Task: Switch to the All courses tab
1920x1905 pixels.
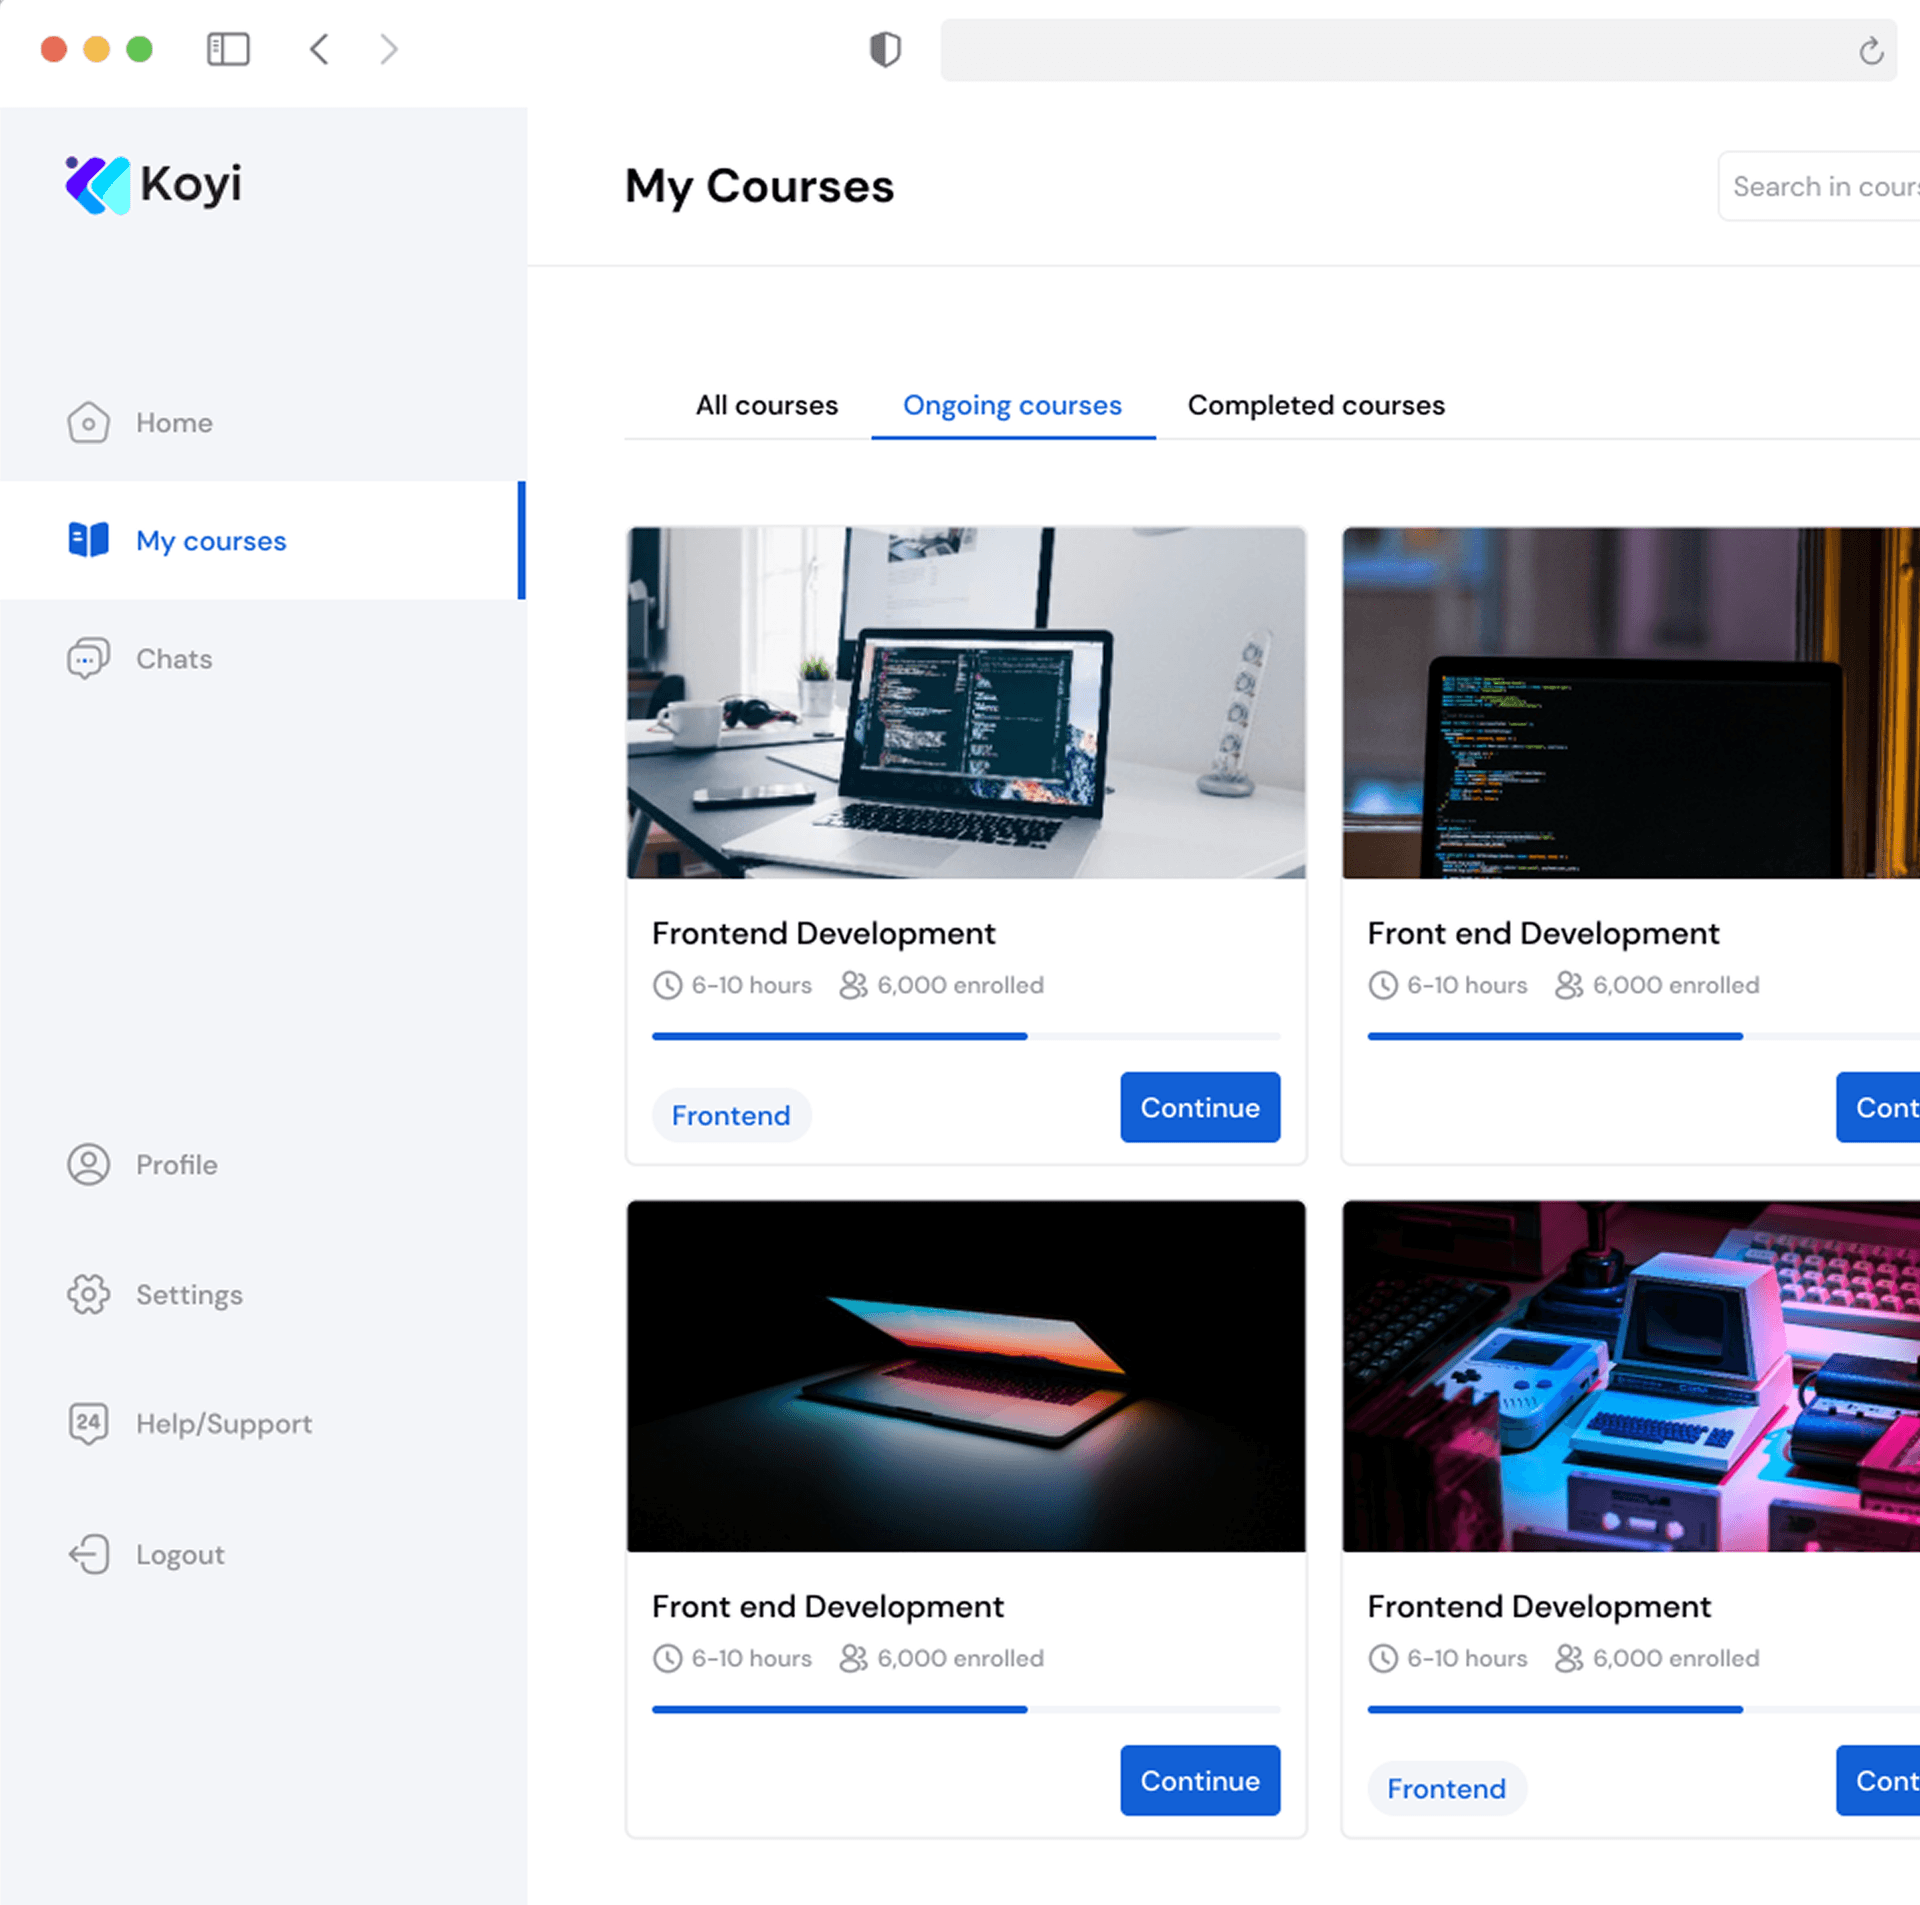Action: coord(766,405)
